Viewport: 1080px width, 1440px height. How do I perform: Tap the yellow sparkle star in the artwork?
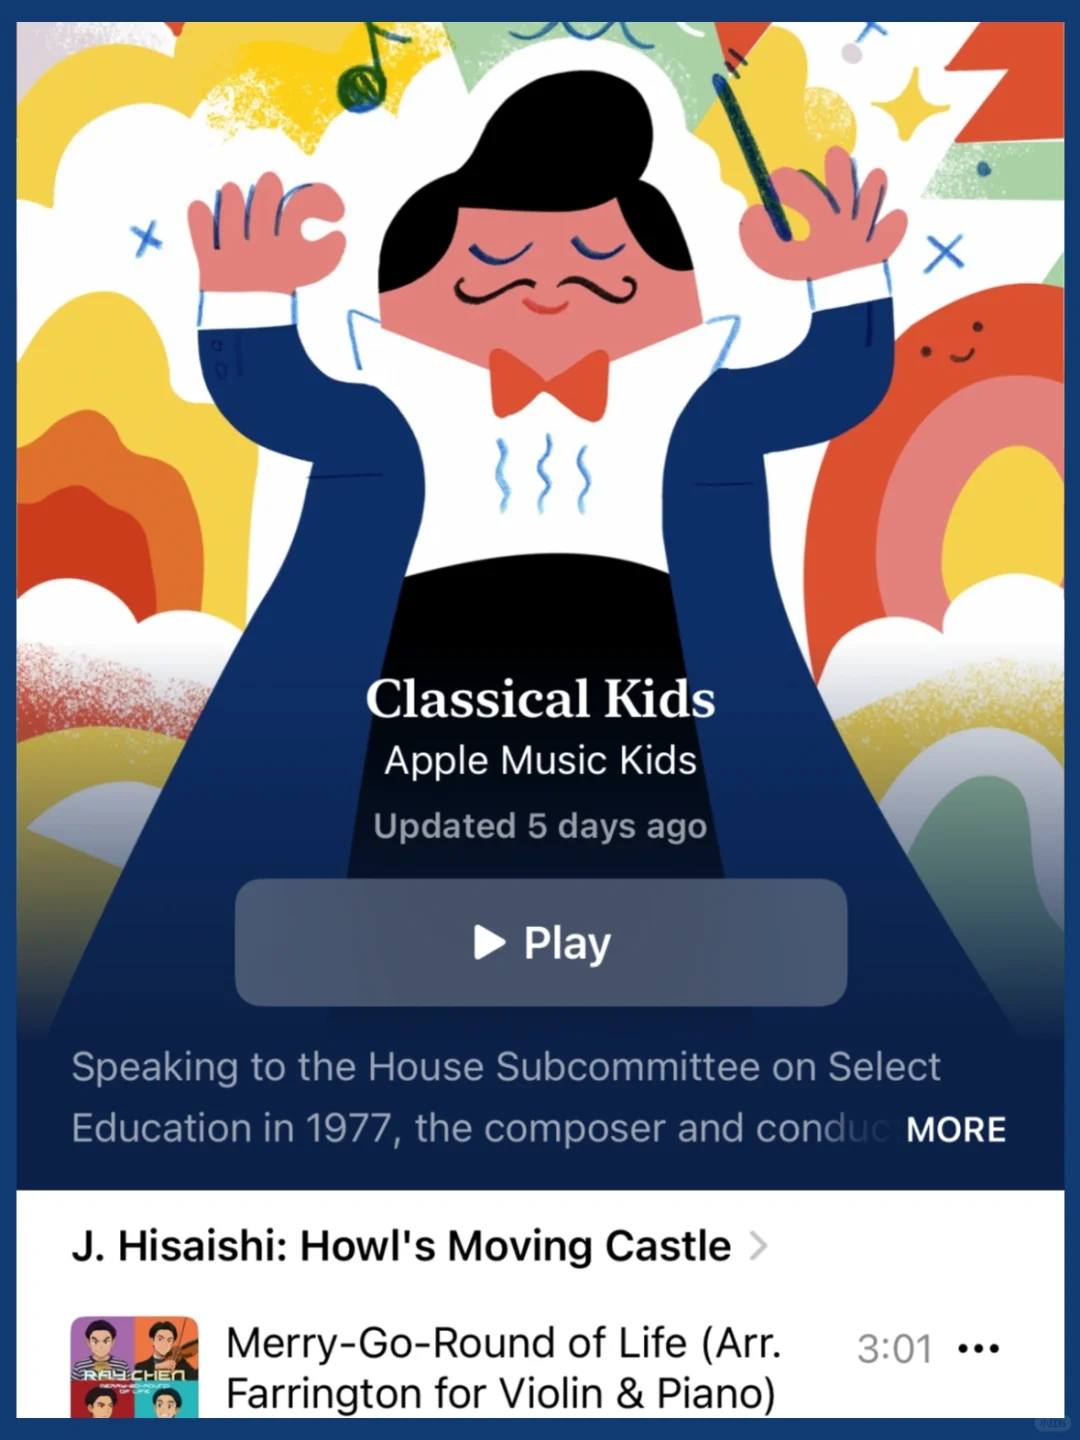[911, 103]
